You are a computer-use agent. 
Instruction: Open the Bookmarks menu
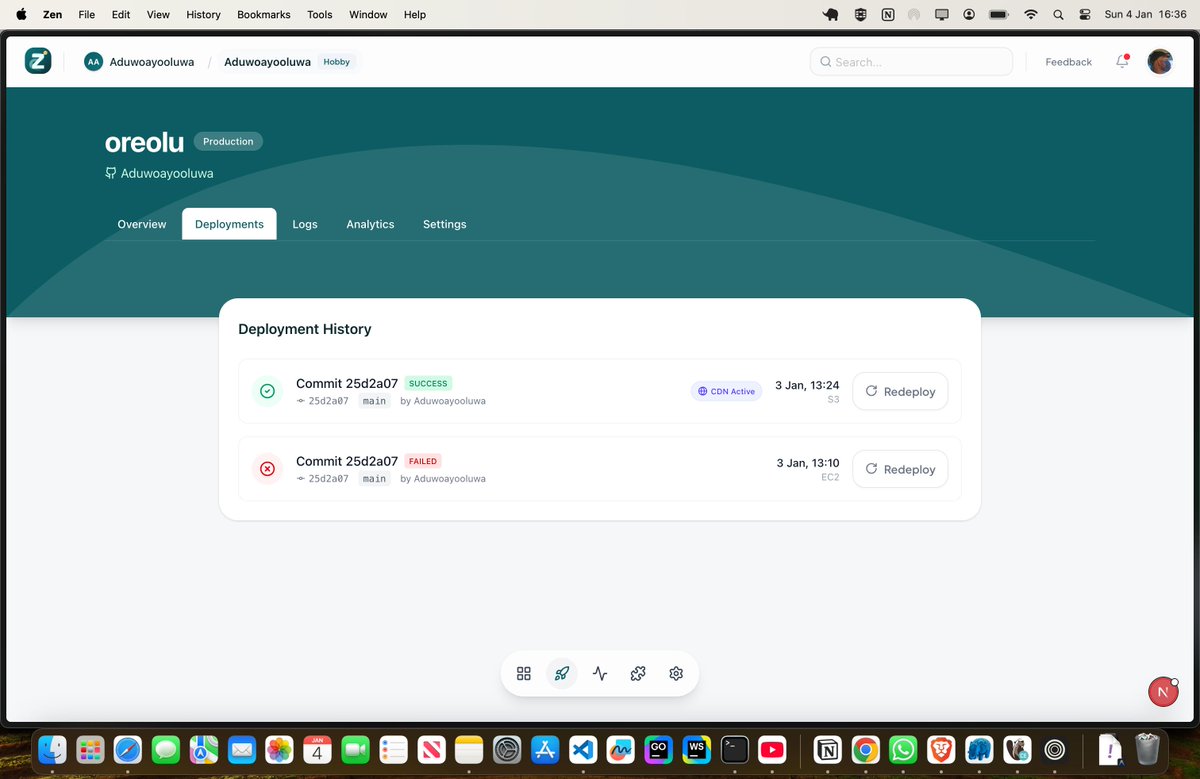point(264,15)
